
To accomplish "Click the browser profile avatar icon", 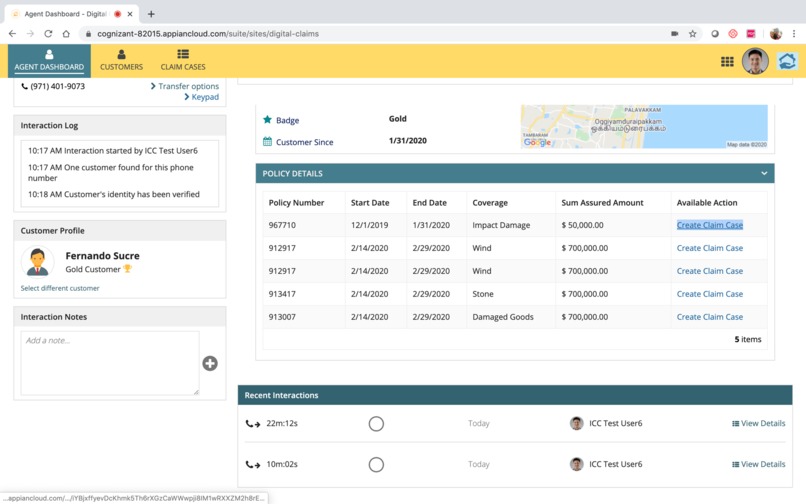I will 776,33.
